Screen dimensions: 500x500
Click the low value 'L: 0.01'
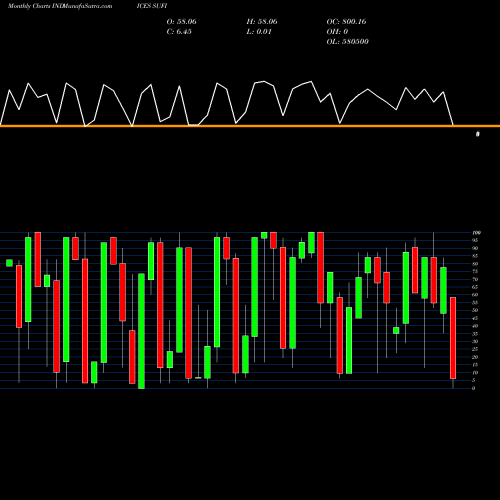(259, 32)
